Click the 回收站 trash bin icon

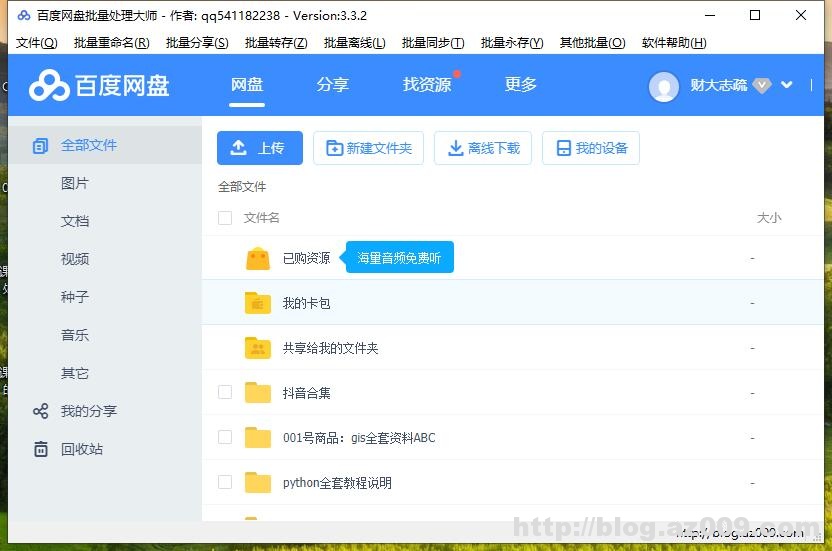41,449
